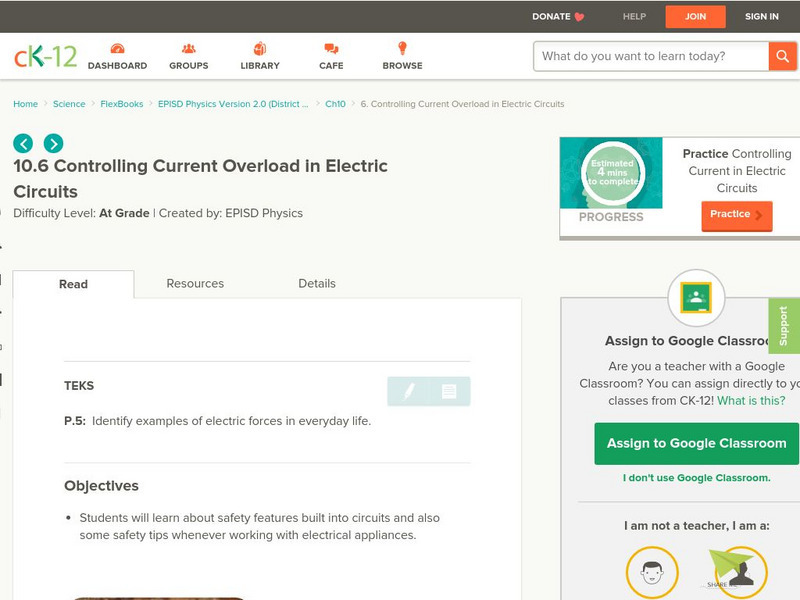Open the "What is this?" link

[751, 401]
